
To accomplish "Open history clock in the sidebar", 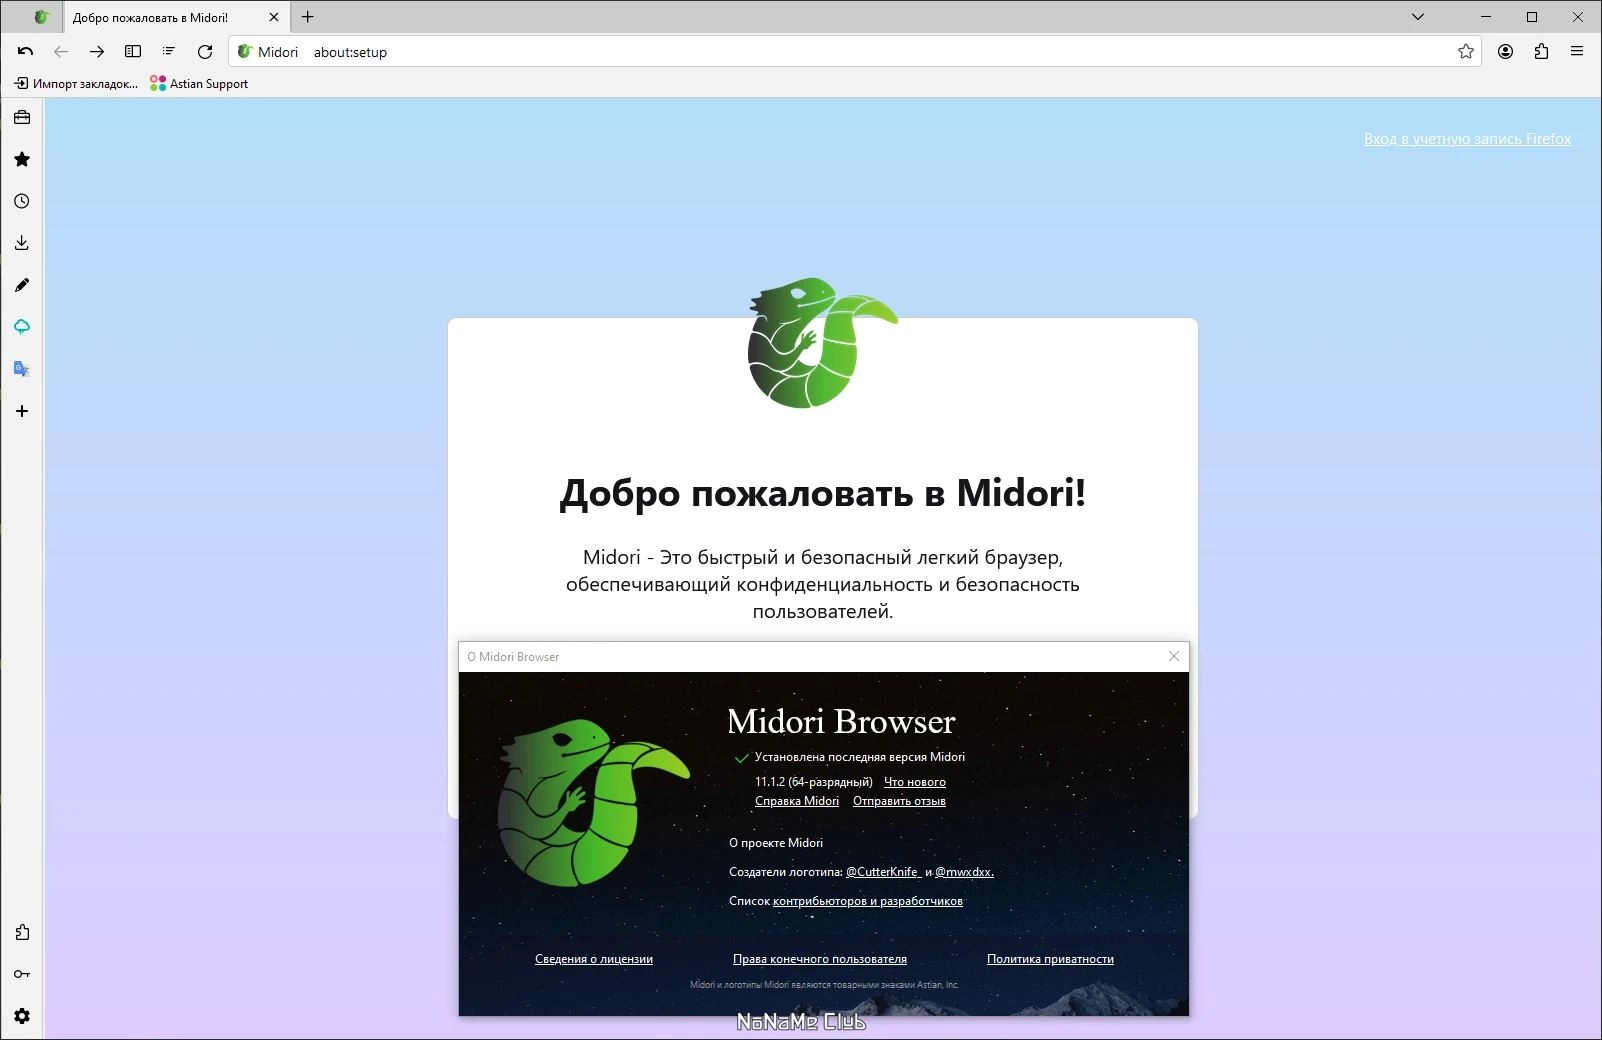I will pyautogui.click(x=22, y=201).
